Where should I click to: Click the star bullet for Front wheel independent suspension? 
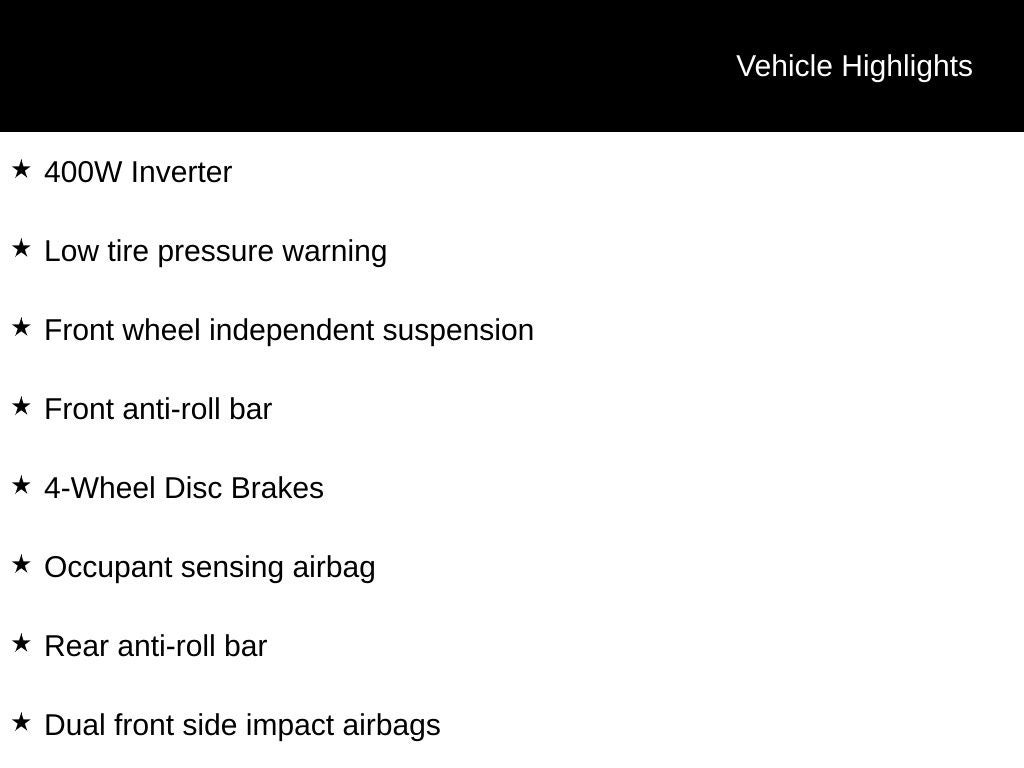[21, 327]
